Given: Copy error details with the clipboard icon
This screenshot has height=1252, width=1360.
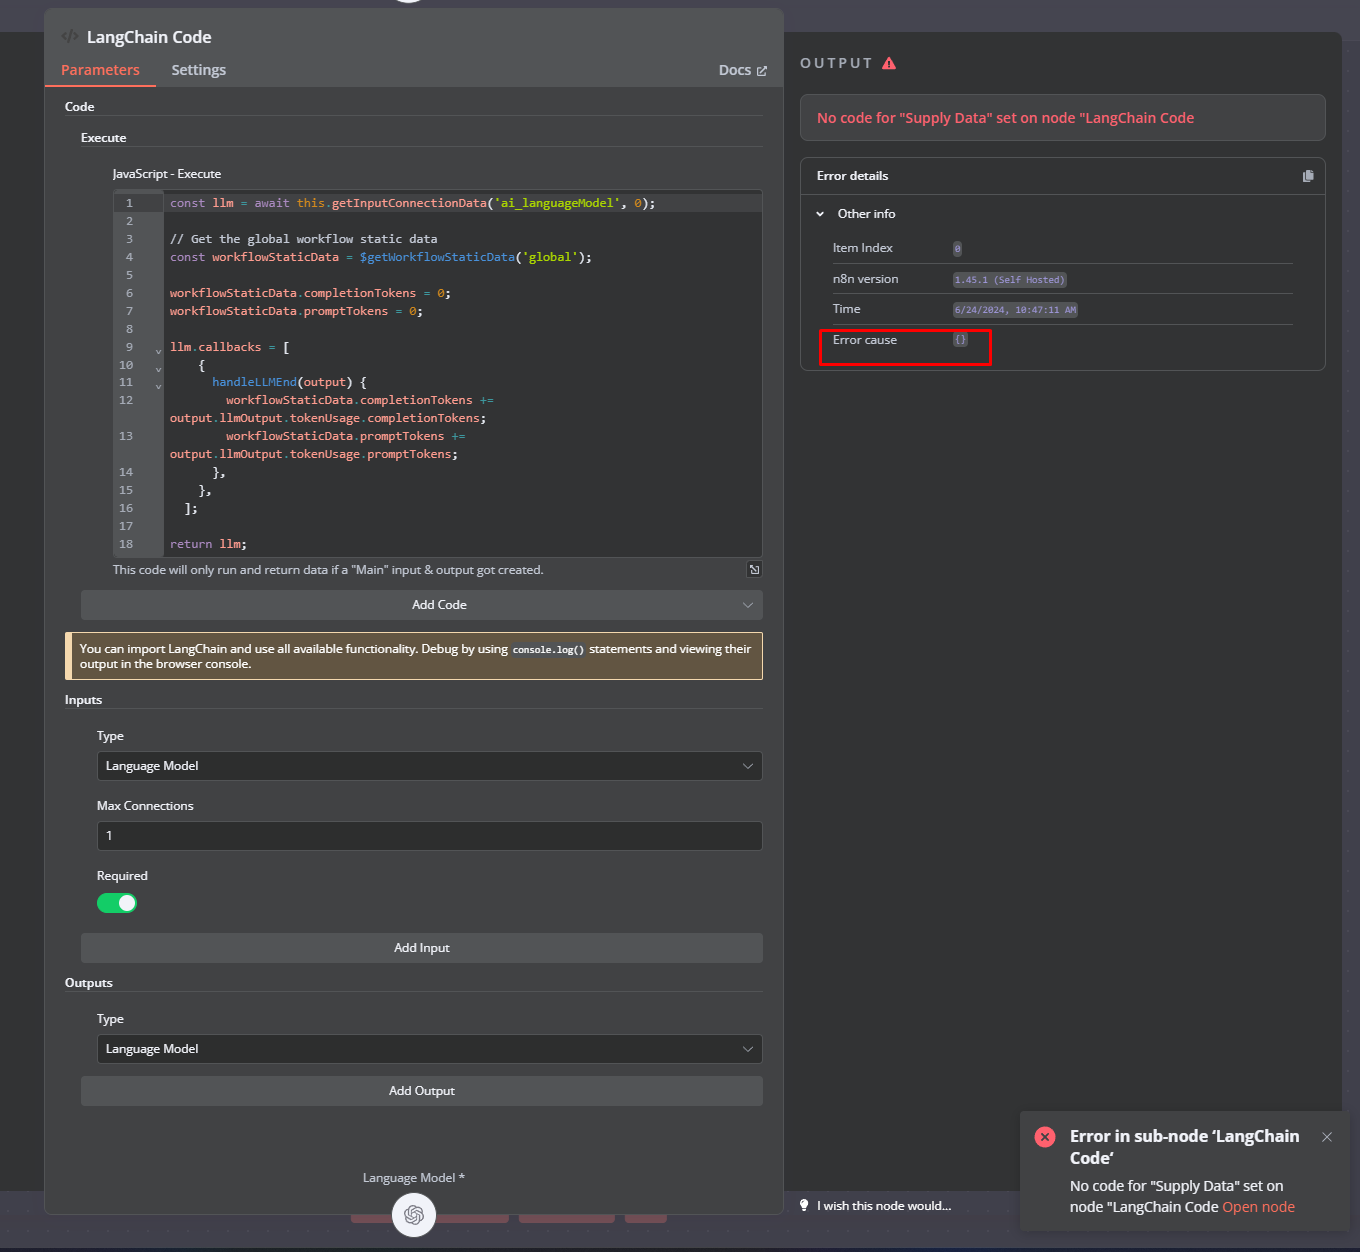Looking at the screenshot, I should (x=1308, y=176).
